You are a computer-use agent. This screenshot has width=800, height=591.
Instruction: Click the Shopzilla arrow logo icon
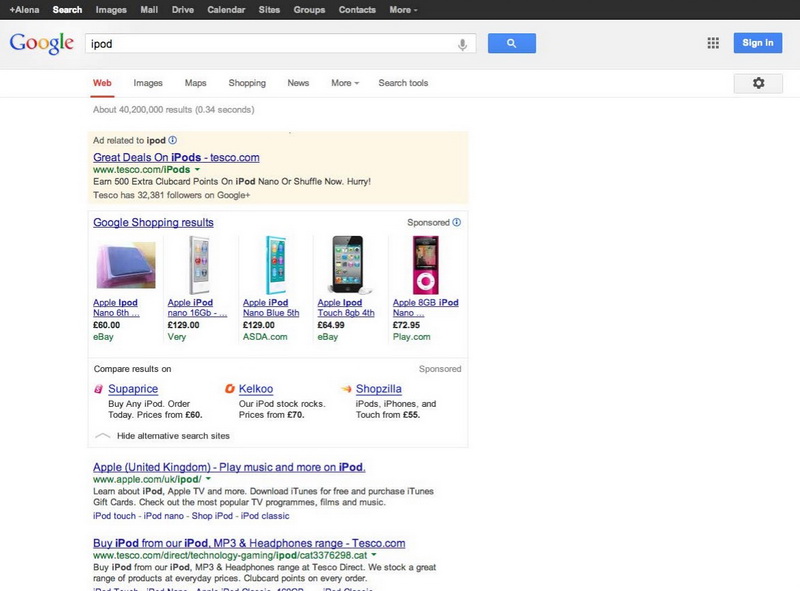[x=346, y=389]
